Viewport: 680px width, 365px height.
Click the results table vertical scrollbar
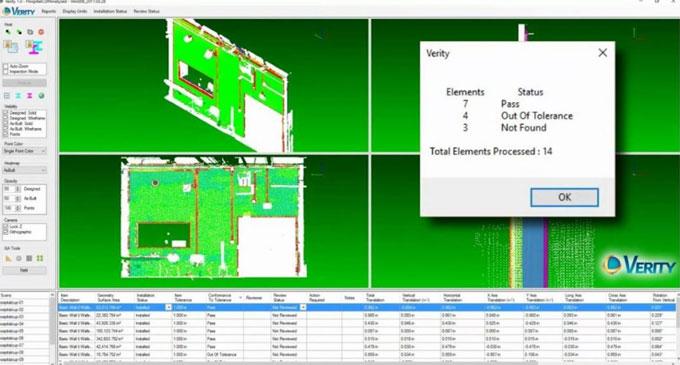(677, 328)
